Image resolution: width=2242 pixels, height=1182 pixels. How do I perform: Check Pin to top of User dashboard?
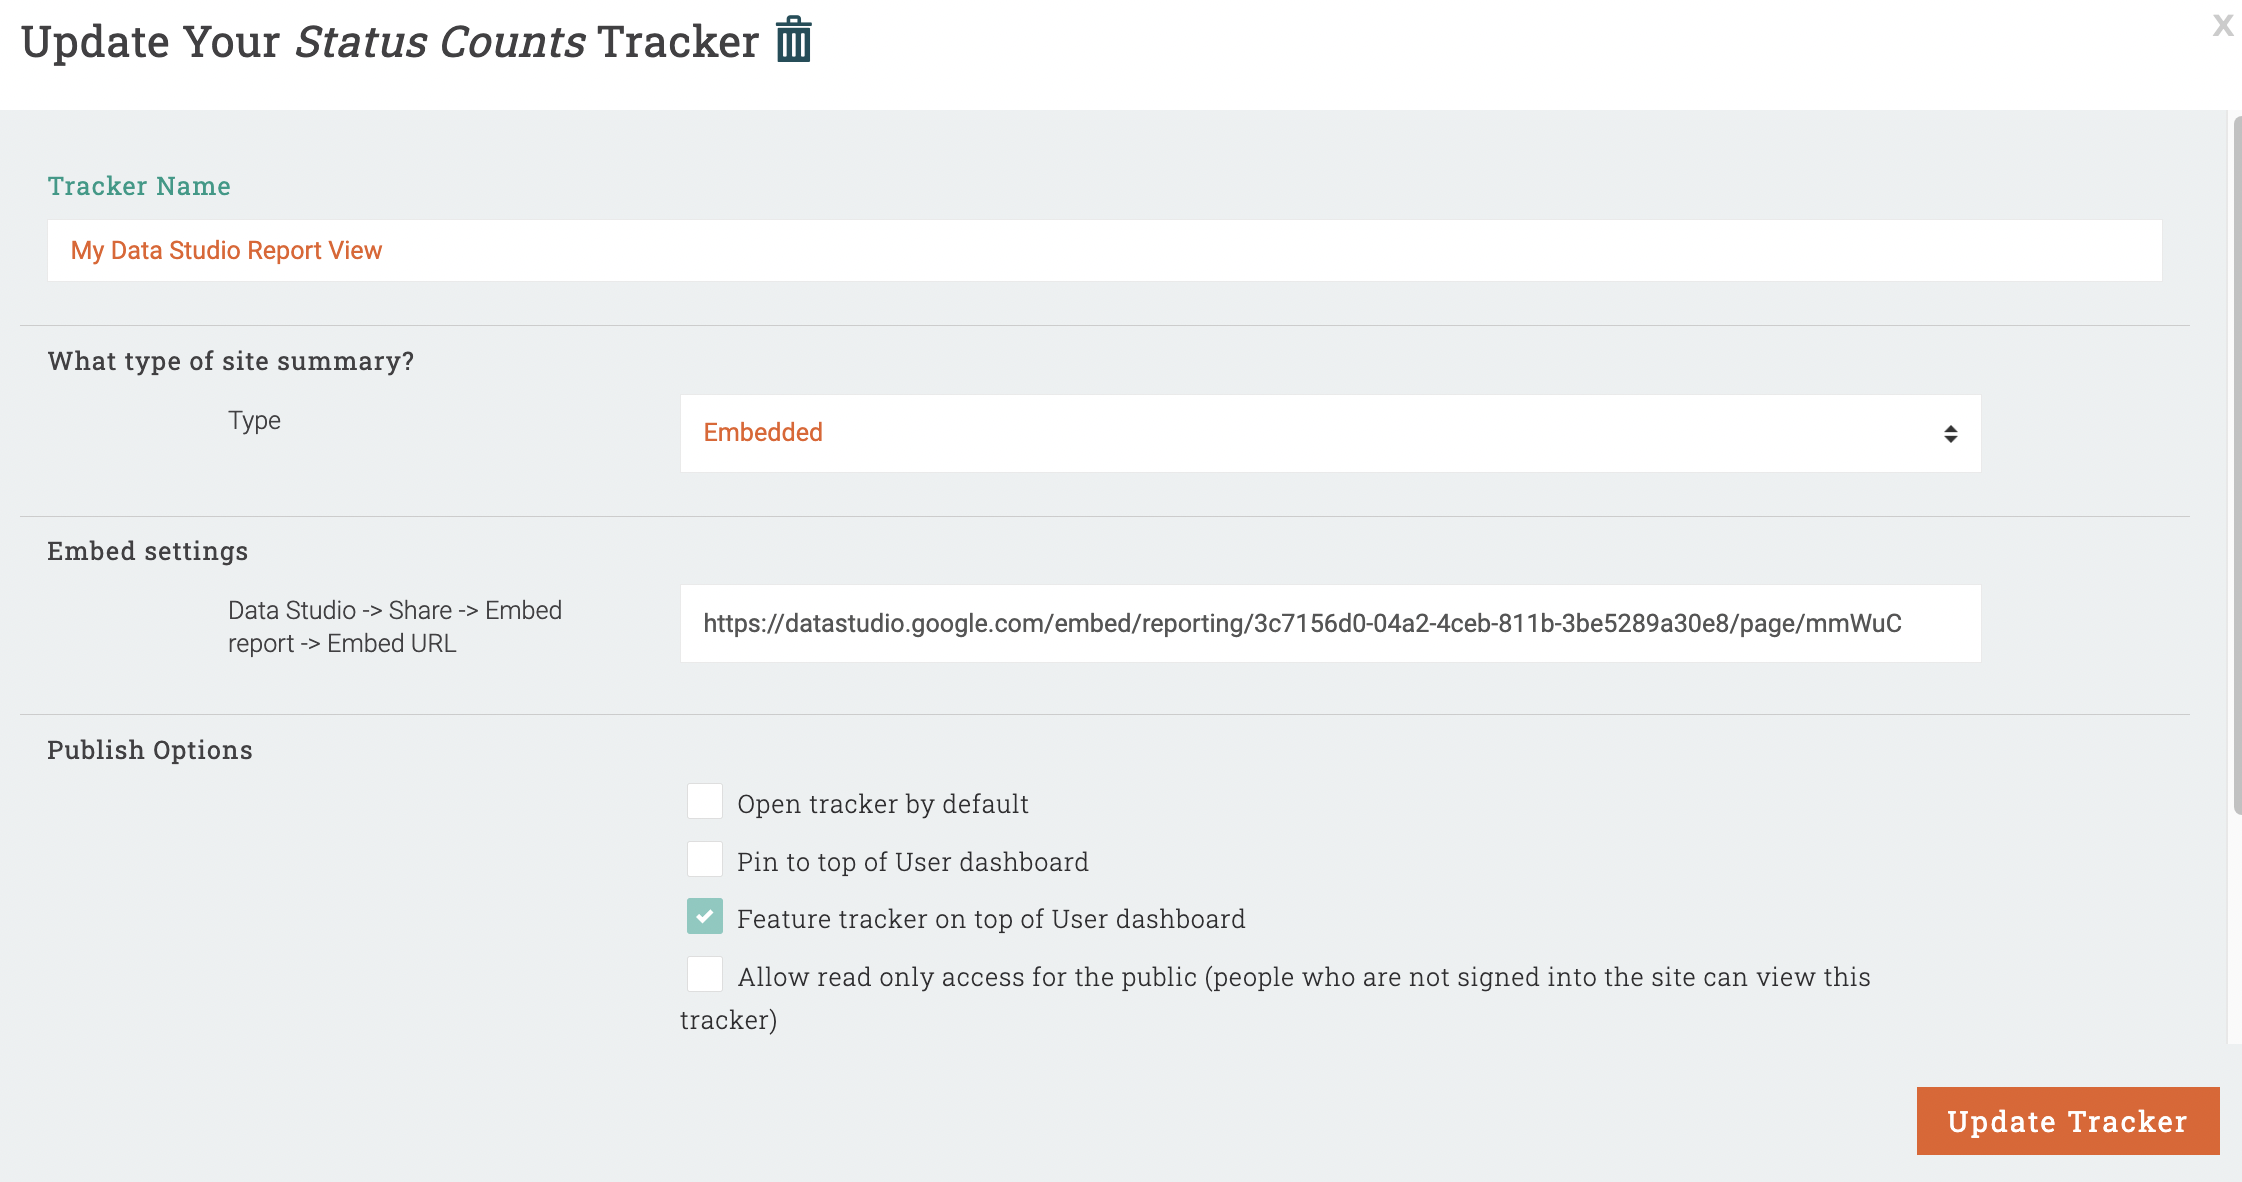pyautogui.click(x=705, y=860)
